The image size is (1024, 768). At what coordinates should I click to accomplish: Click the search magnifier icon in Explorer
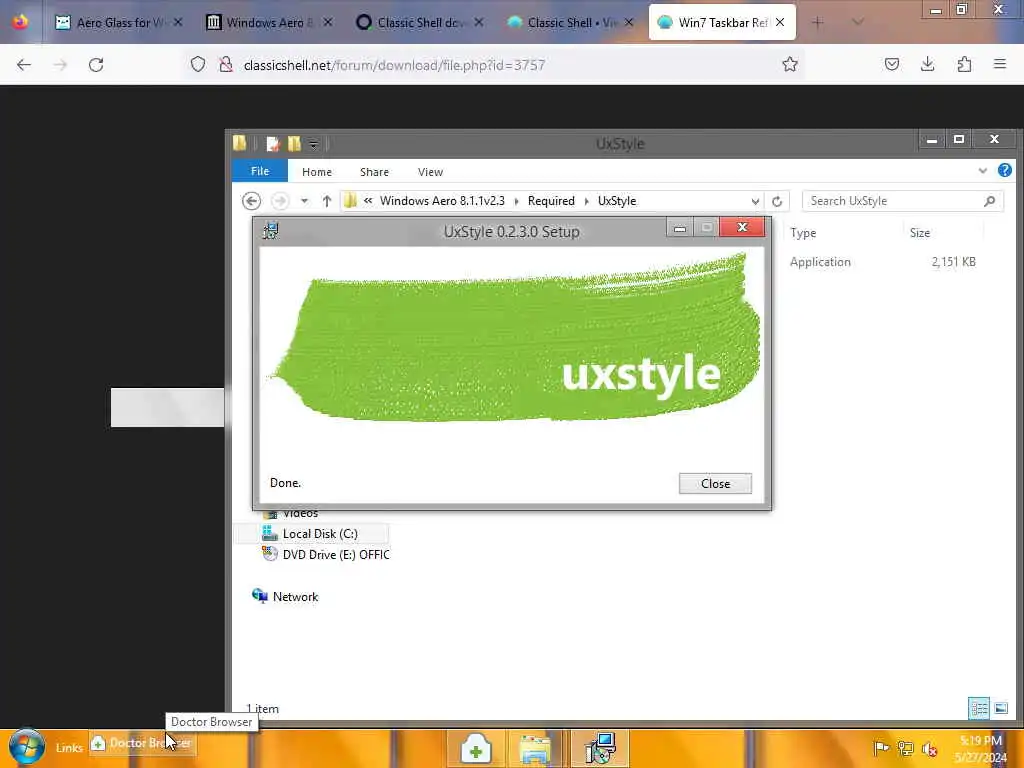click(989, 201)
